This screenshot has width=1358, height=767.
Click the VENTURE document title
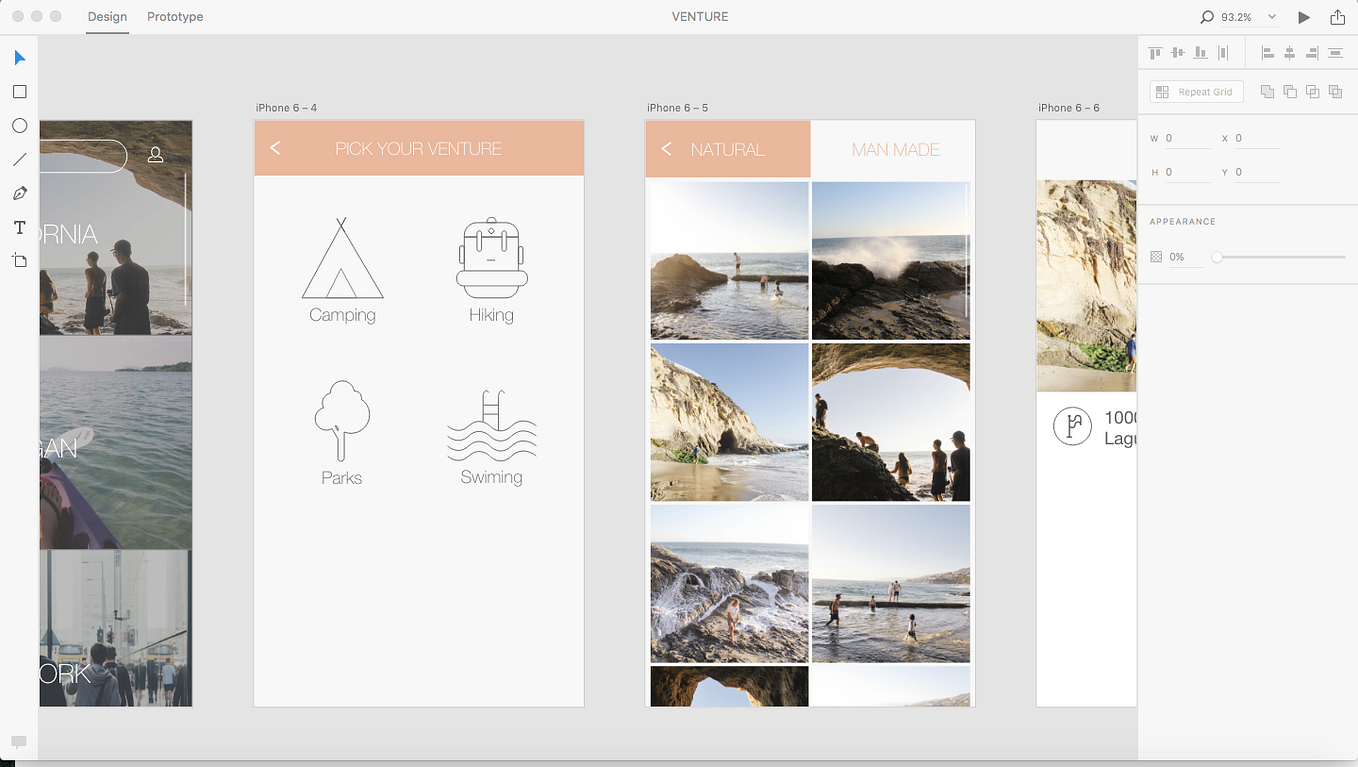[x=700, y=17]
